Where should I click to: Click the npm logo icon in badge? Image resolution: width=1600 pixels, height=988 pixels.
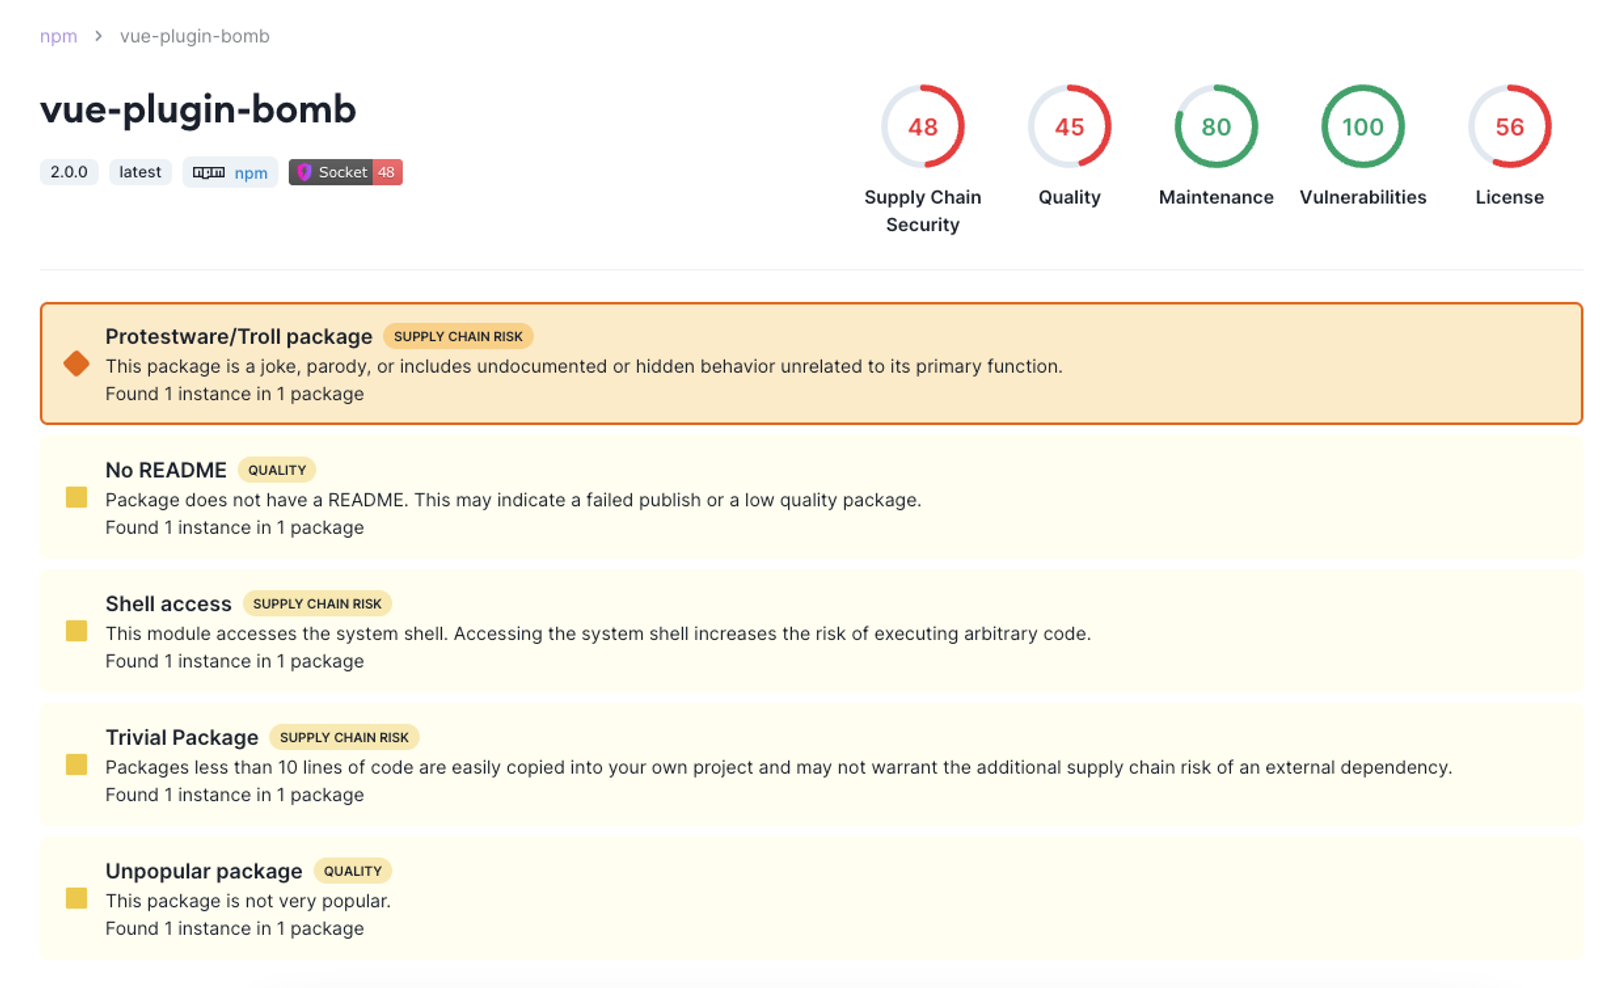coord(209,172)
